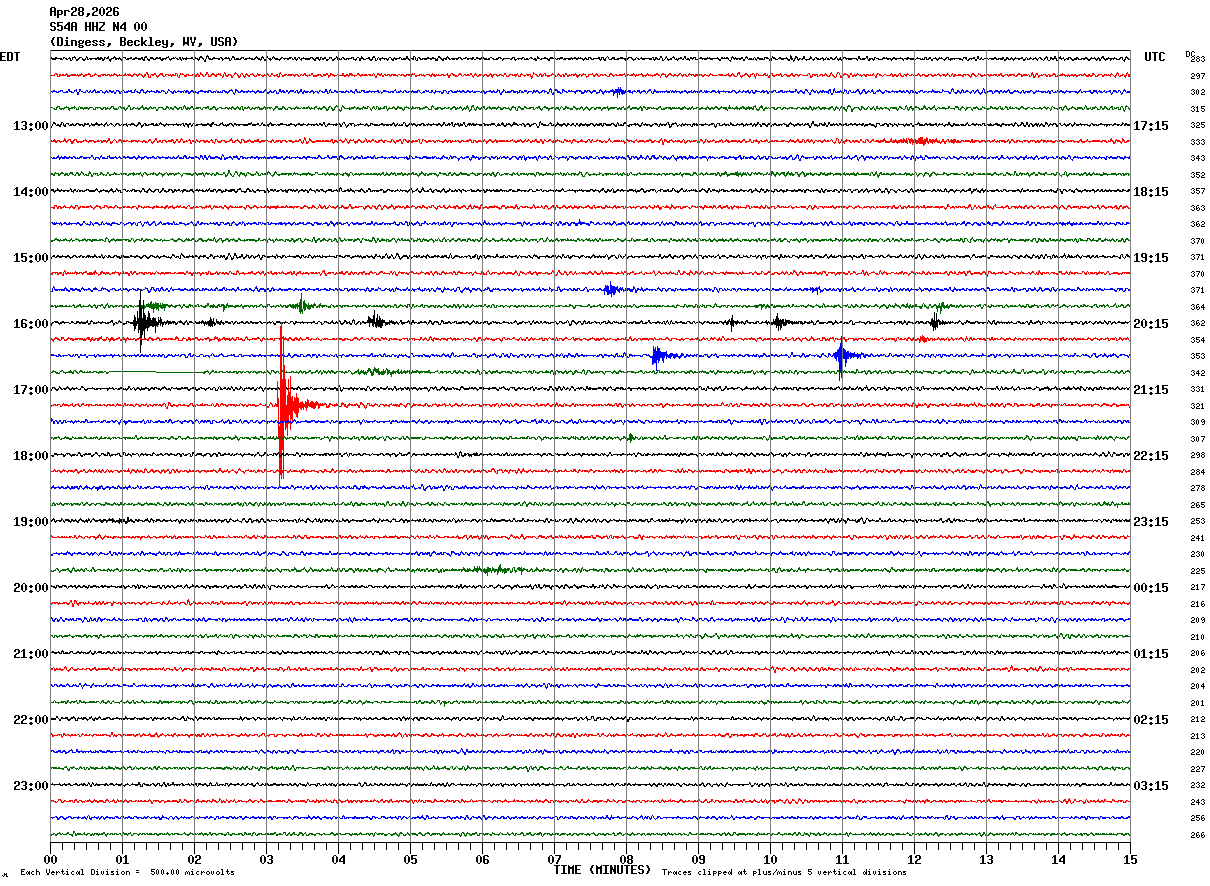Image resolution: width=1210 pixels, height=886 pixels.
Task: Click the 17:00 EDT time label
Action: click(x=30, y=390)
